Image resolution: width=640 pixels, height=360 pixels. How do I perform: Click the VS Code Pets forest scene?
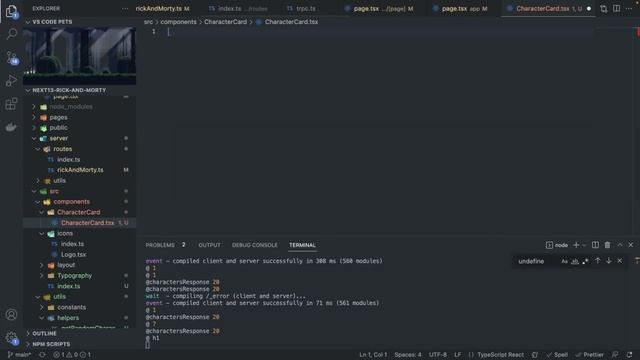[80, 56]
